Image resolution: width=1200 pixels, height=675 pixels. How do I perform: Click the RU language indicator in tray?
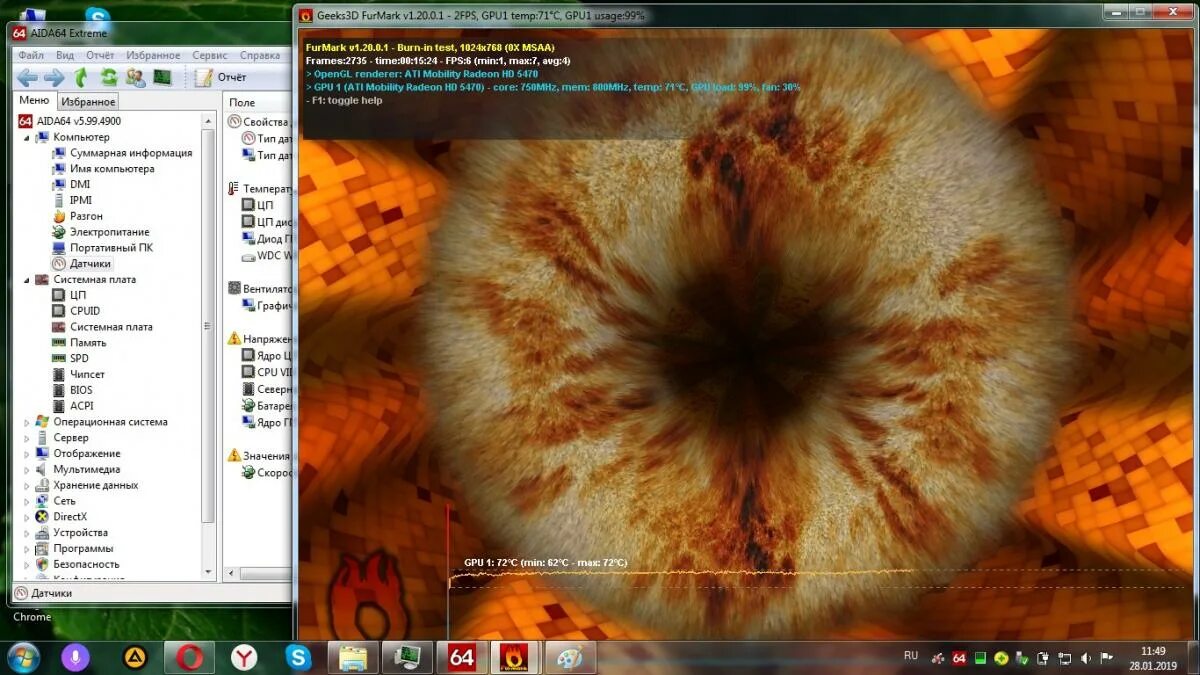(x=911, y=656)
